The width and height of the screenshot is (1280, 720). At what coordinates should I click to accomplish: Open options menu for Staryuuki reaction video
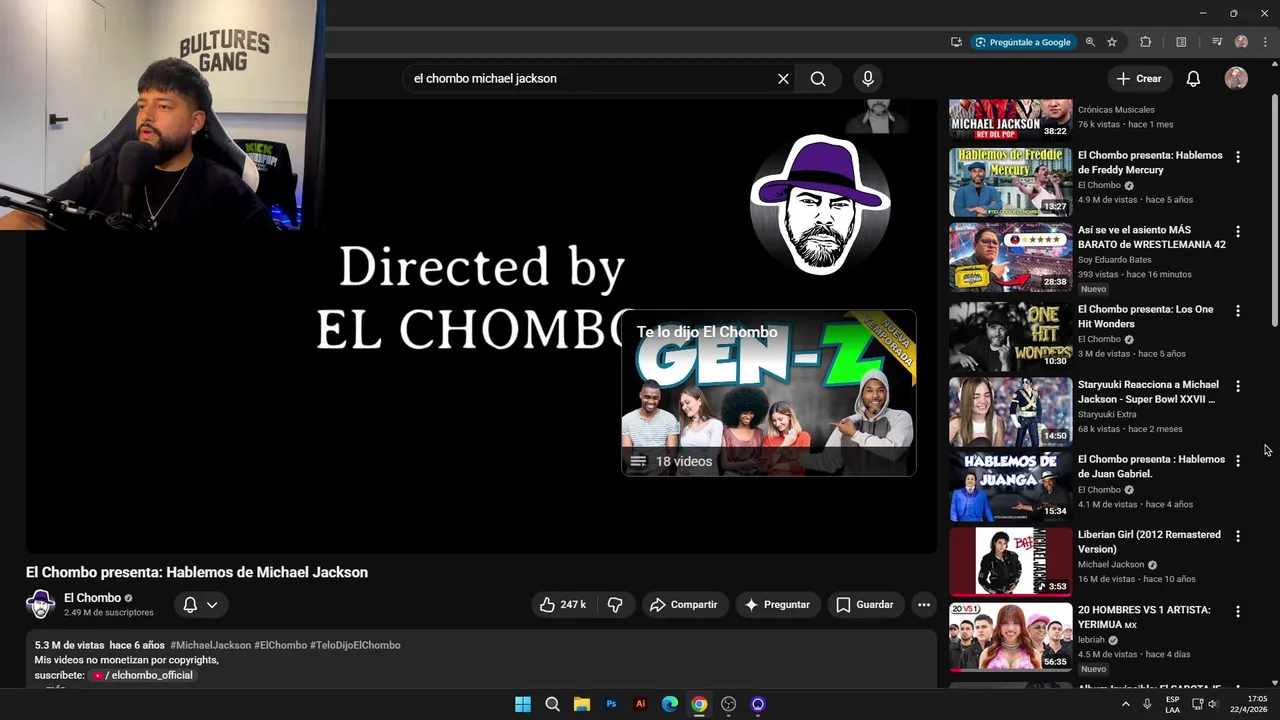coord(1238,386)
